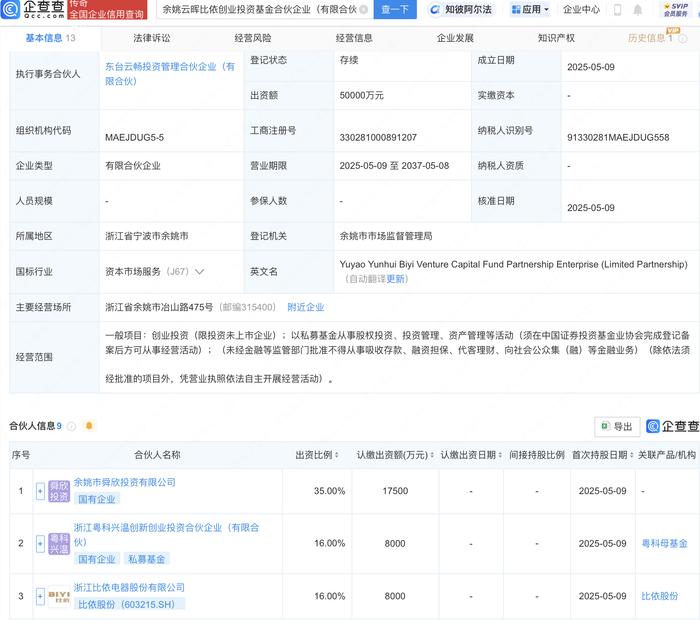Open 余姚市舜欣投资有限公司 link
Image resolution: width=700 pixels, height=620 pixels.
125,482
